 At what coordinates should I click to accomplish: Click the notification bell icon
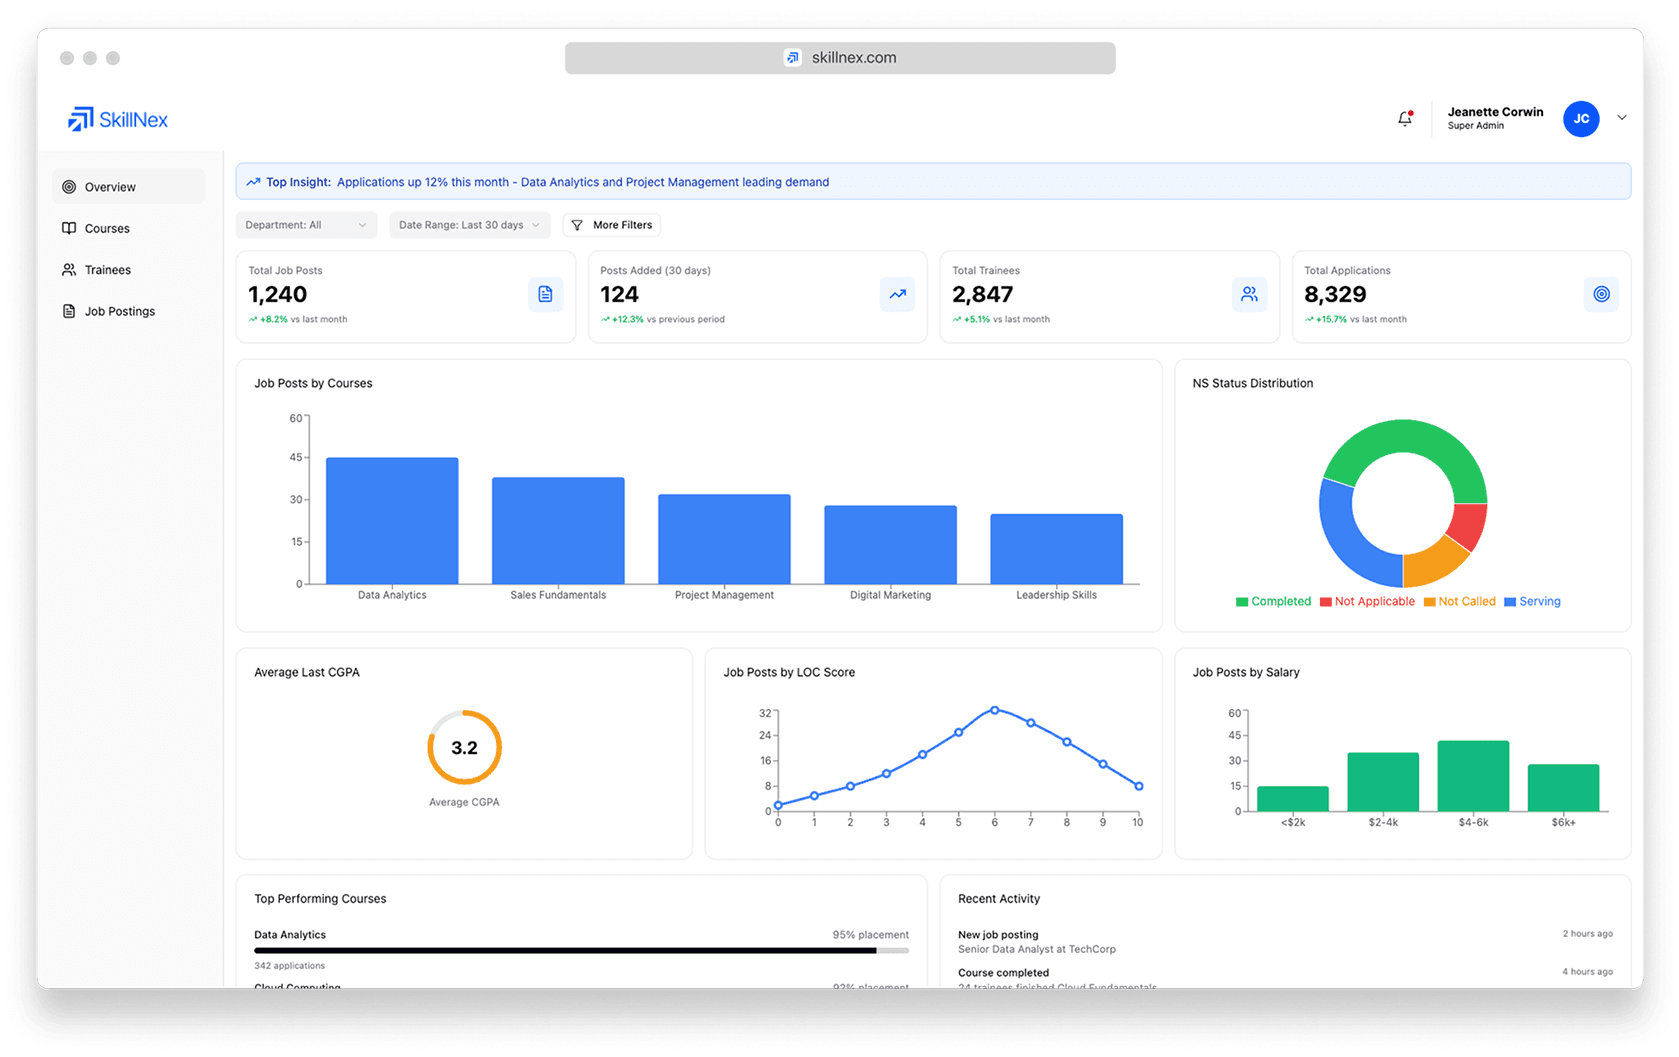point(1405,119)
